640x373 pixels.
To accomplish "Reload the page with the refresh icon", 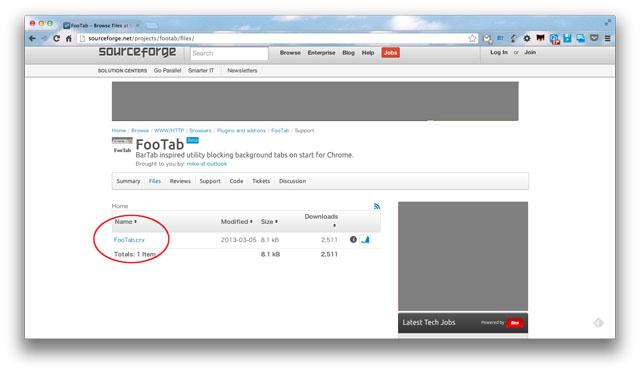I will point(56,38).
